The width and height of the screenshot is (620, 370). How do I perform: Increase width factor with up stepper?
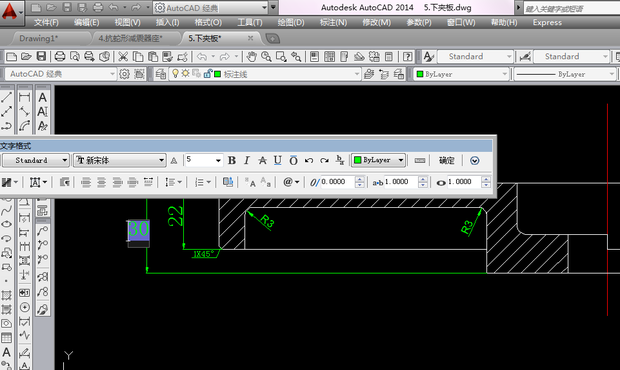[x=486, y=179]
